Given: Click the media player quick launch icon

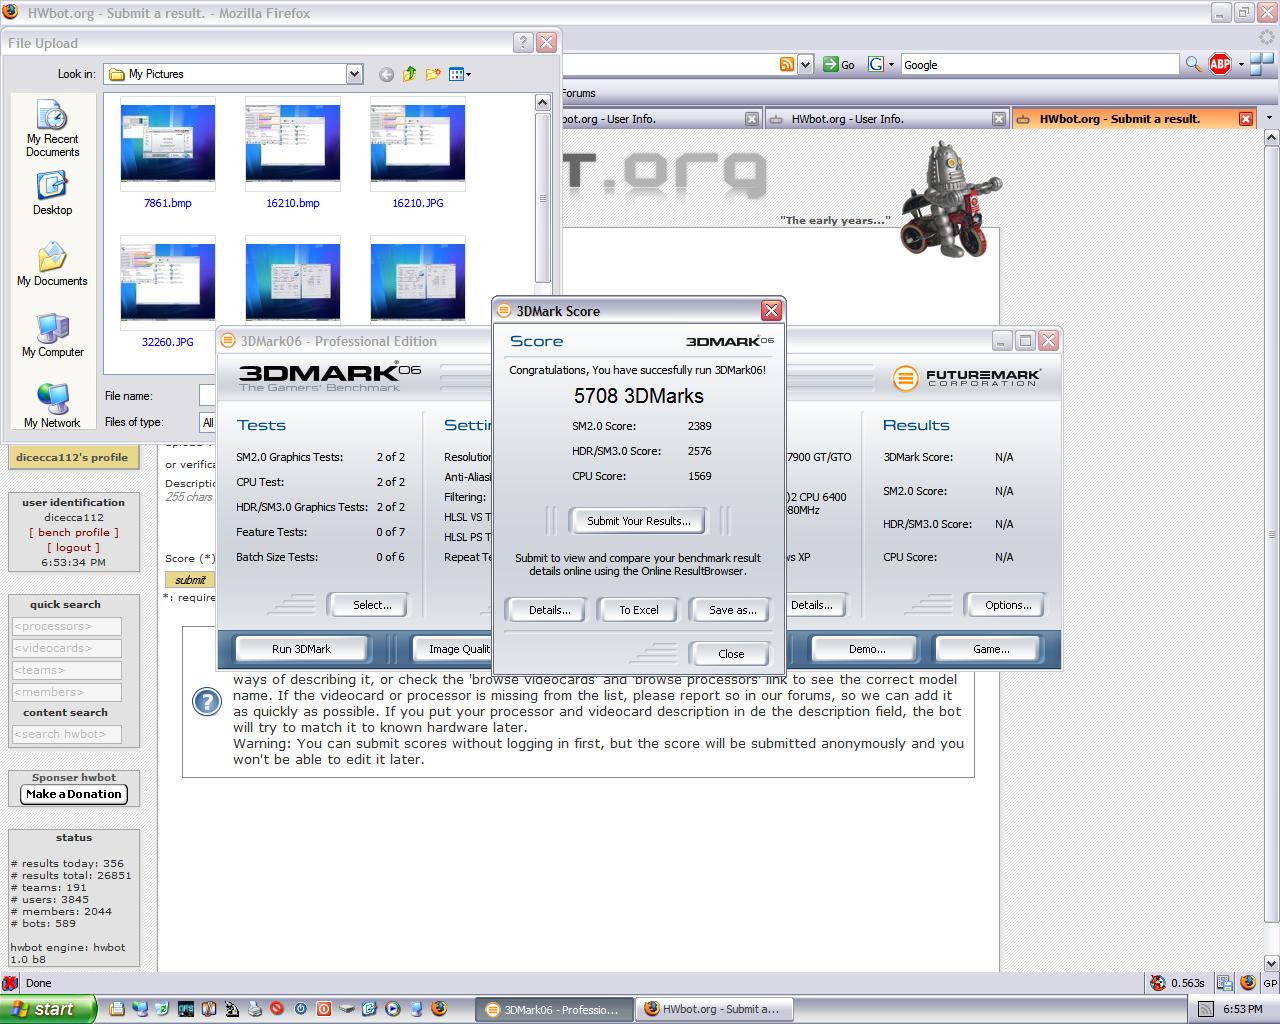Looking at the screenshot, I should click(392, 1009).
